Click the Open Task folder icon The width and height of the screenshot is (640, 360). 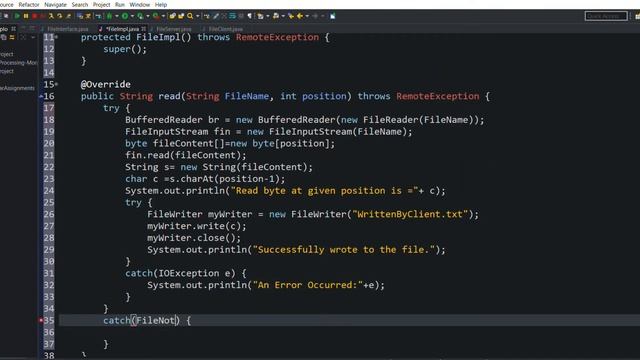[181, 16]
